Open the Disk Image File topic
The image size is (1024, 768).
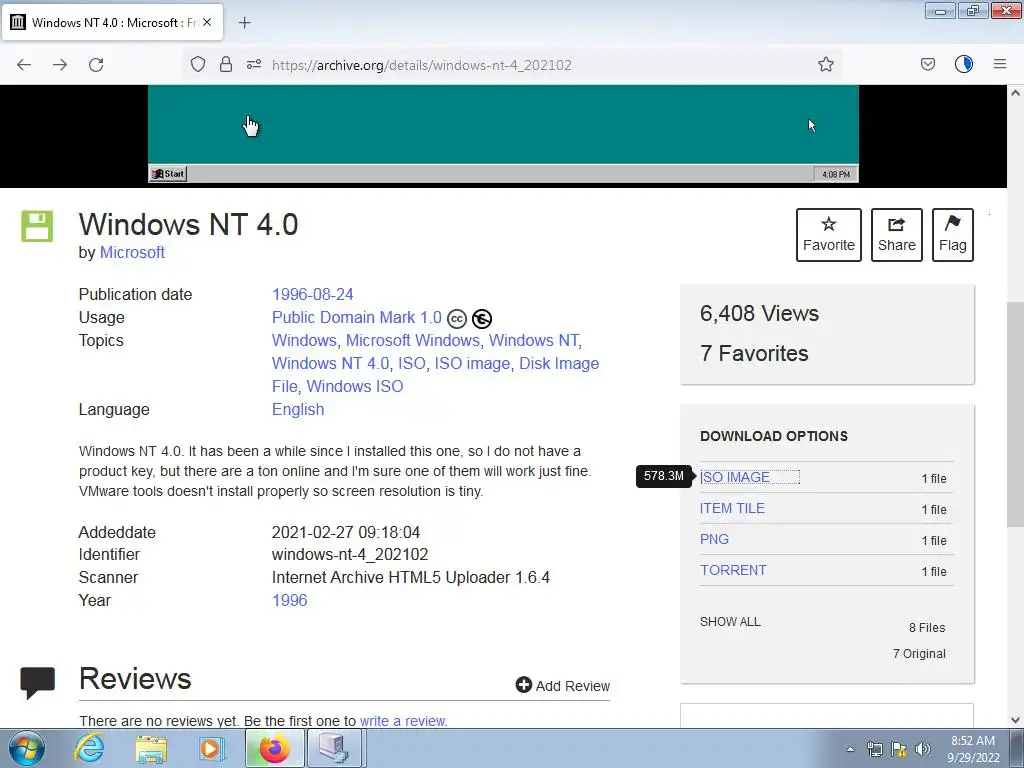[x=436, y=375]
